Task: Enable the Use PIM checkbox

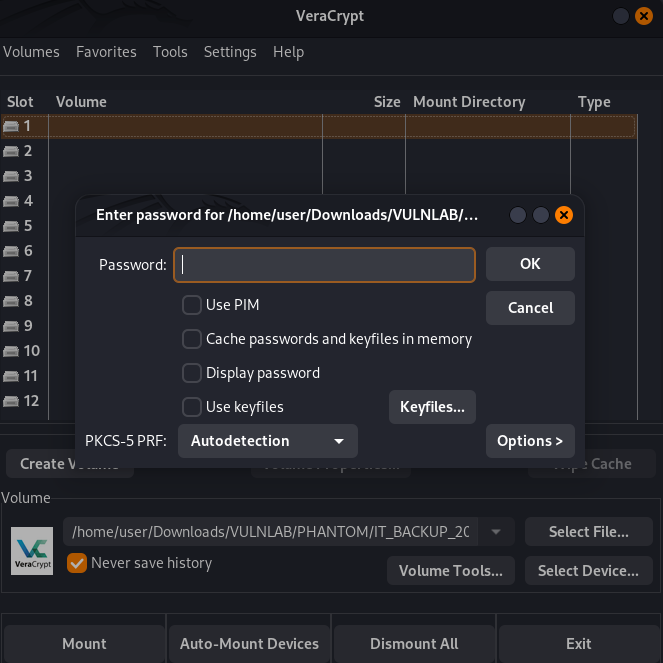Action: pos(192,305)
